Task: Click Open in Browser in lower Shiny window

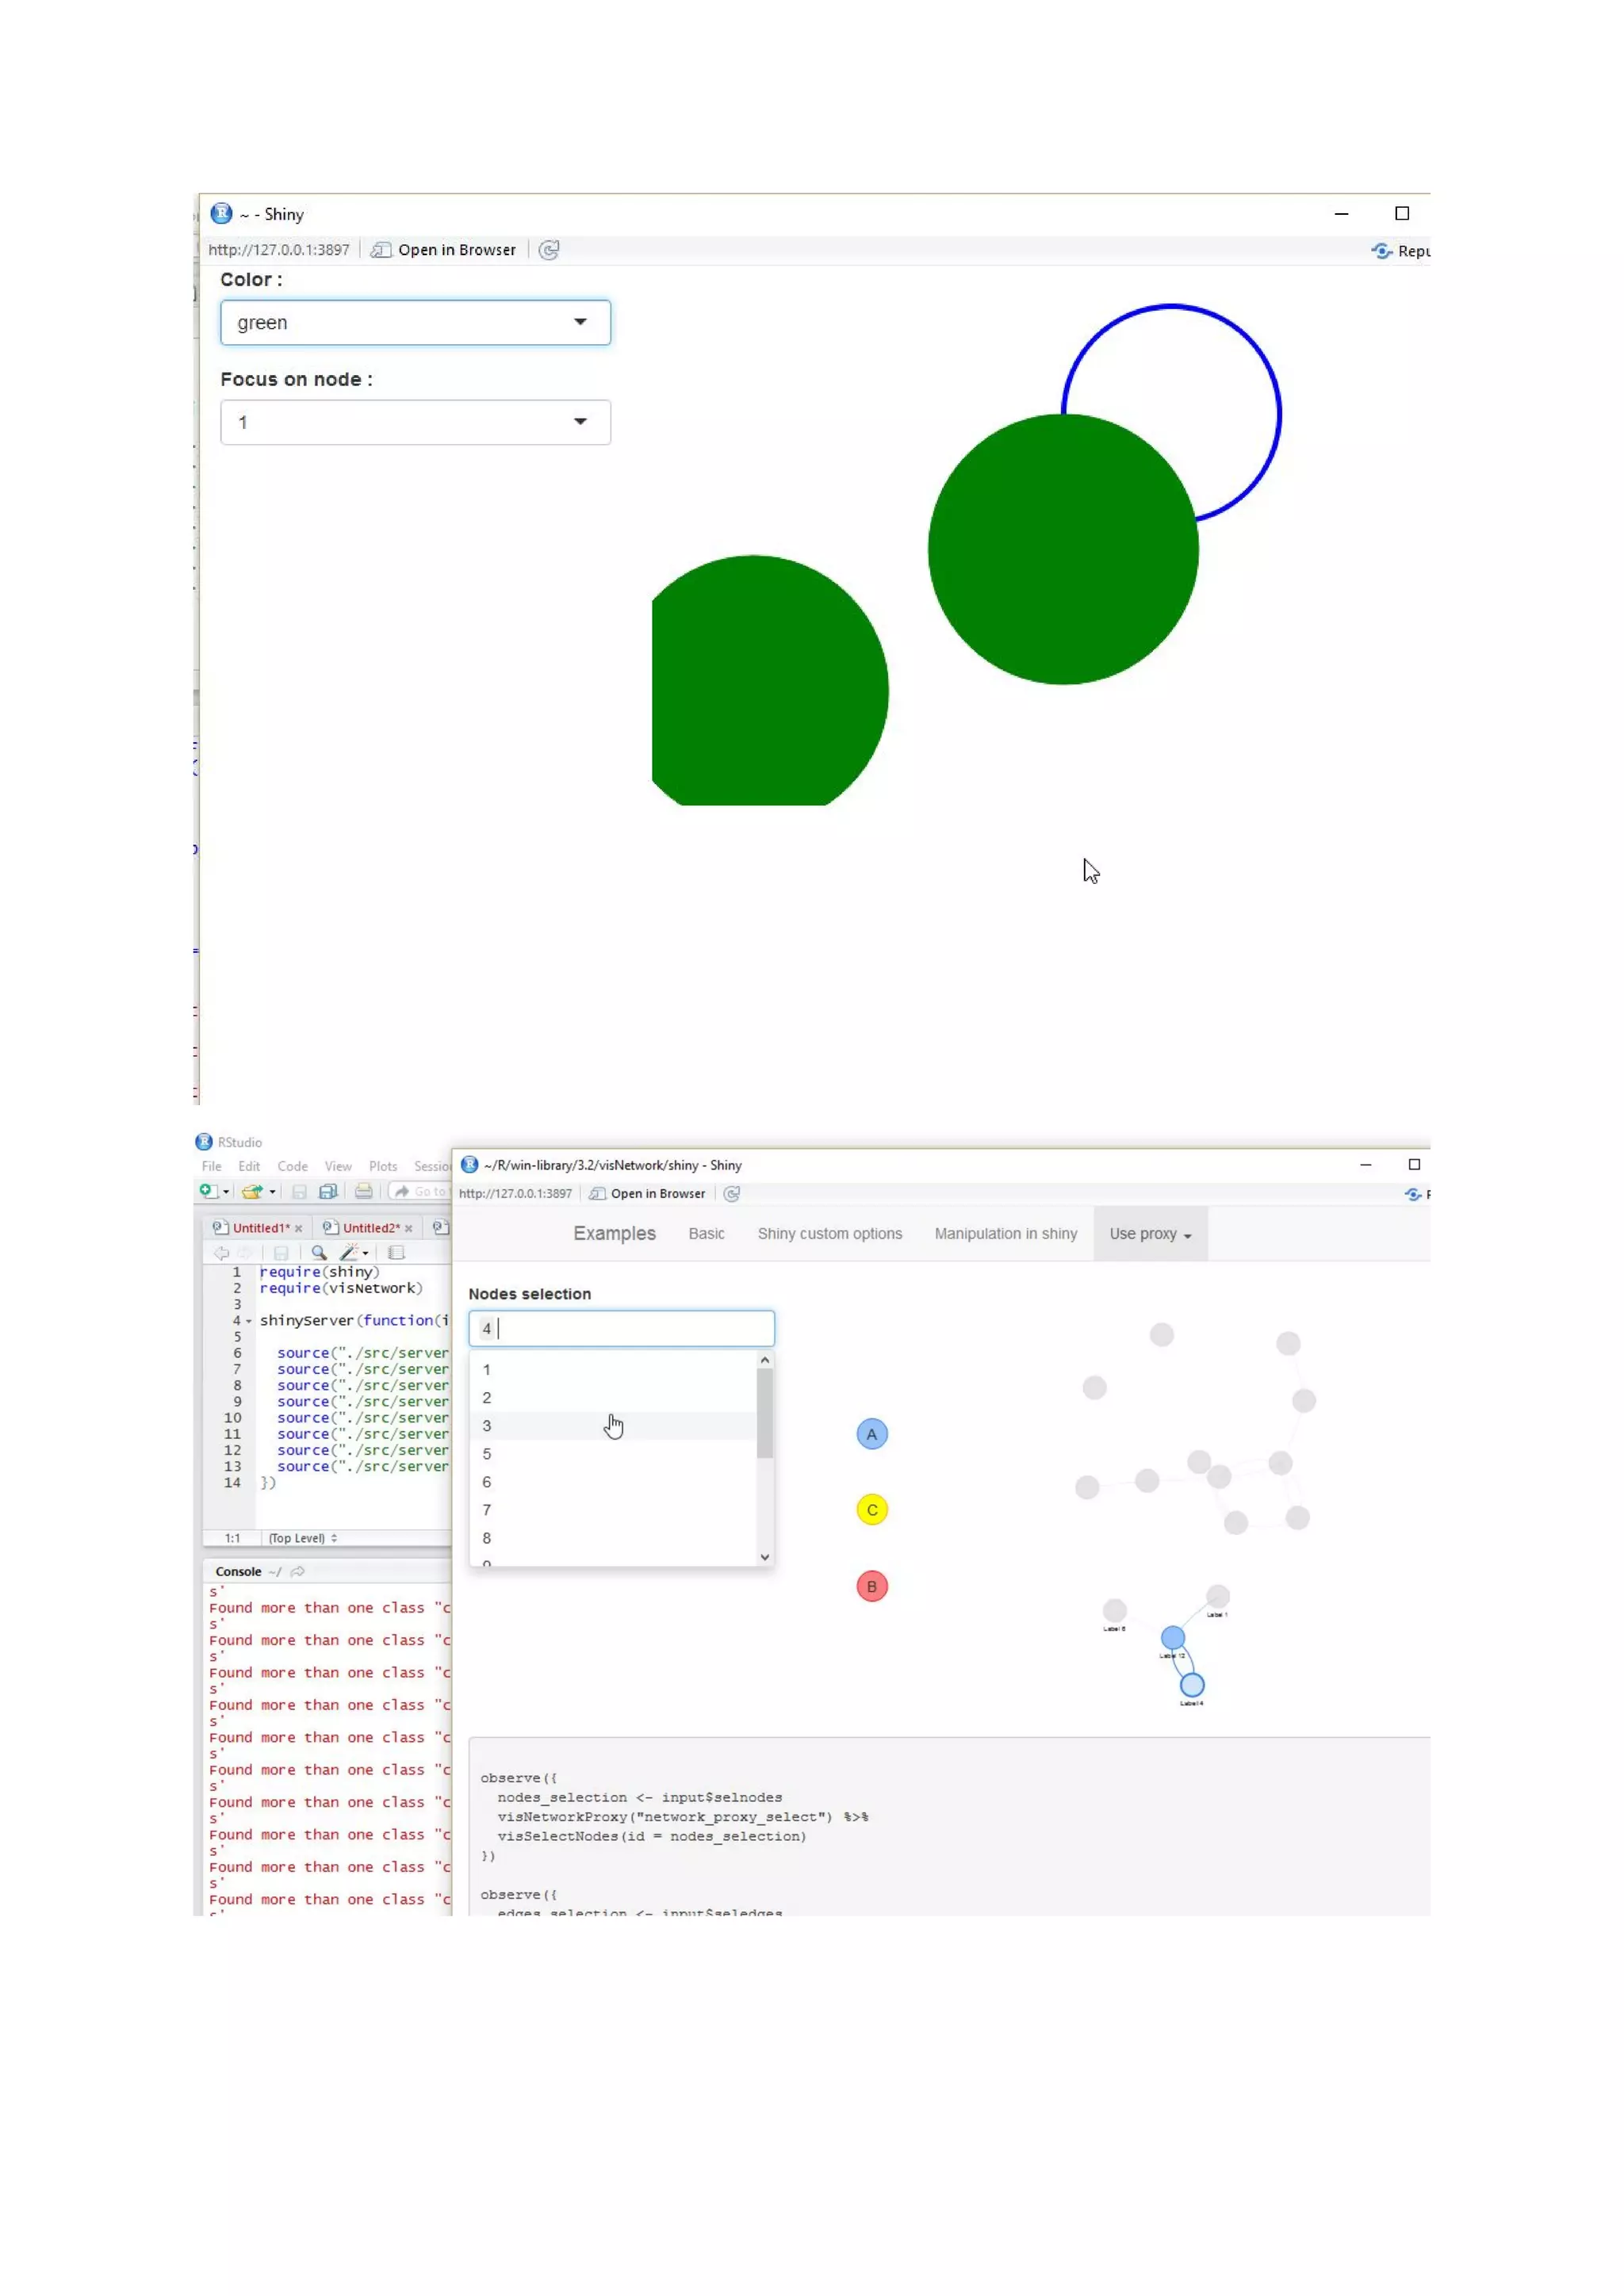Action: click(x=647, y=1194)
